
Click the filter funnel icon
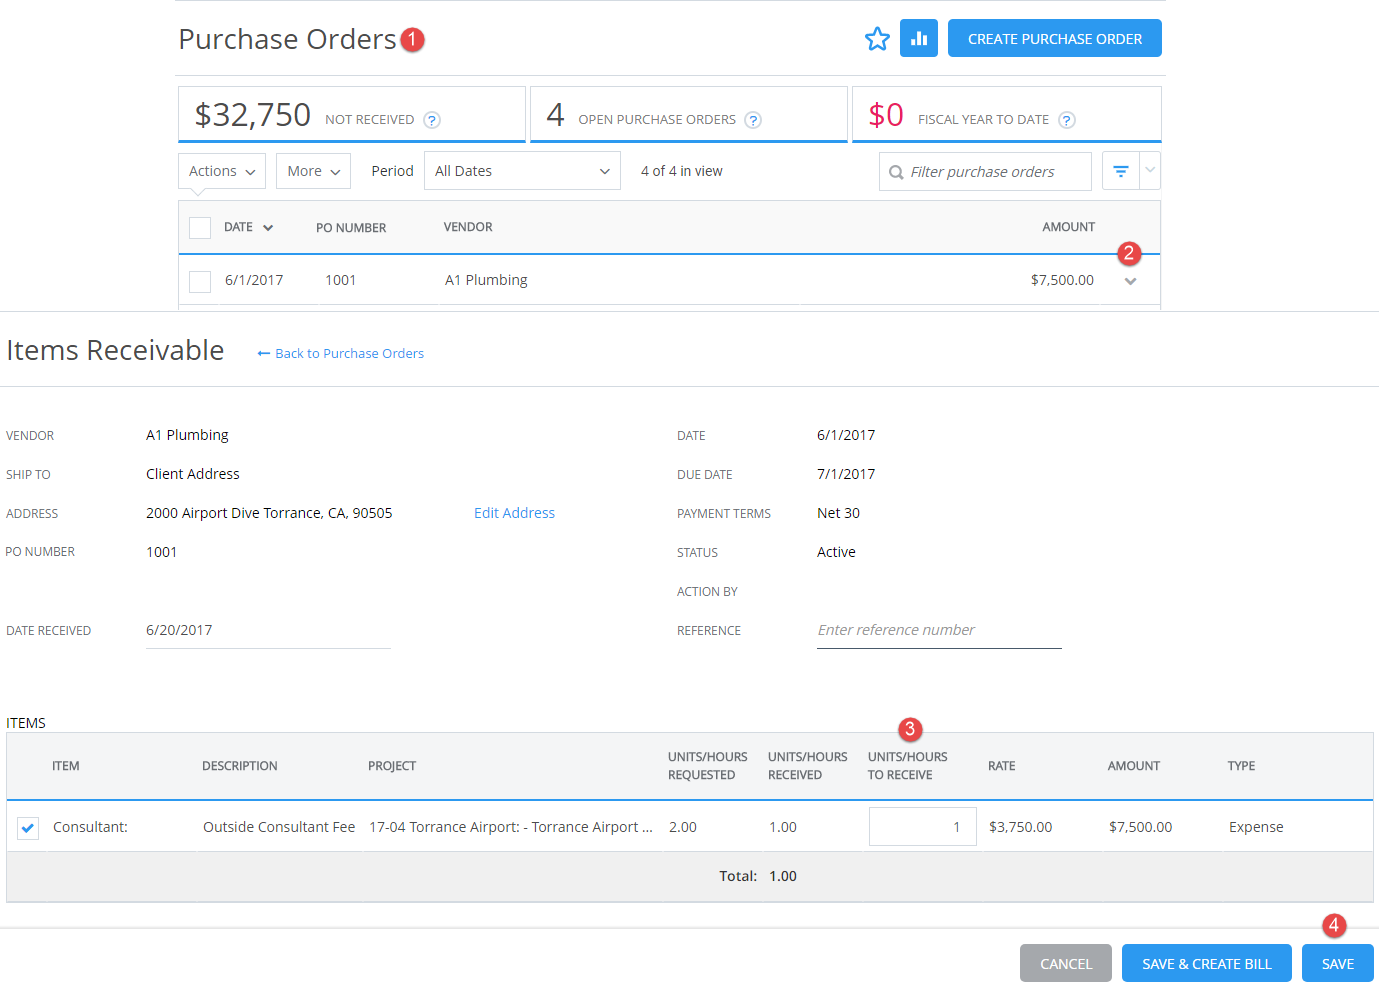(x=1121, y=171)
